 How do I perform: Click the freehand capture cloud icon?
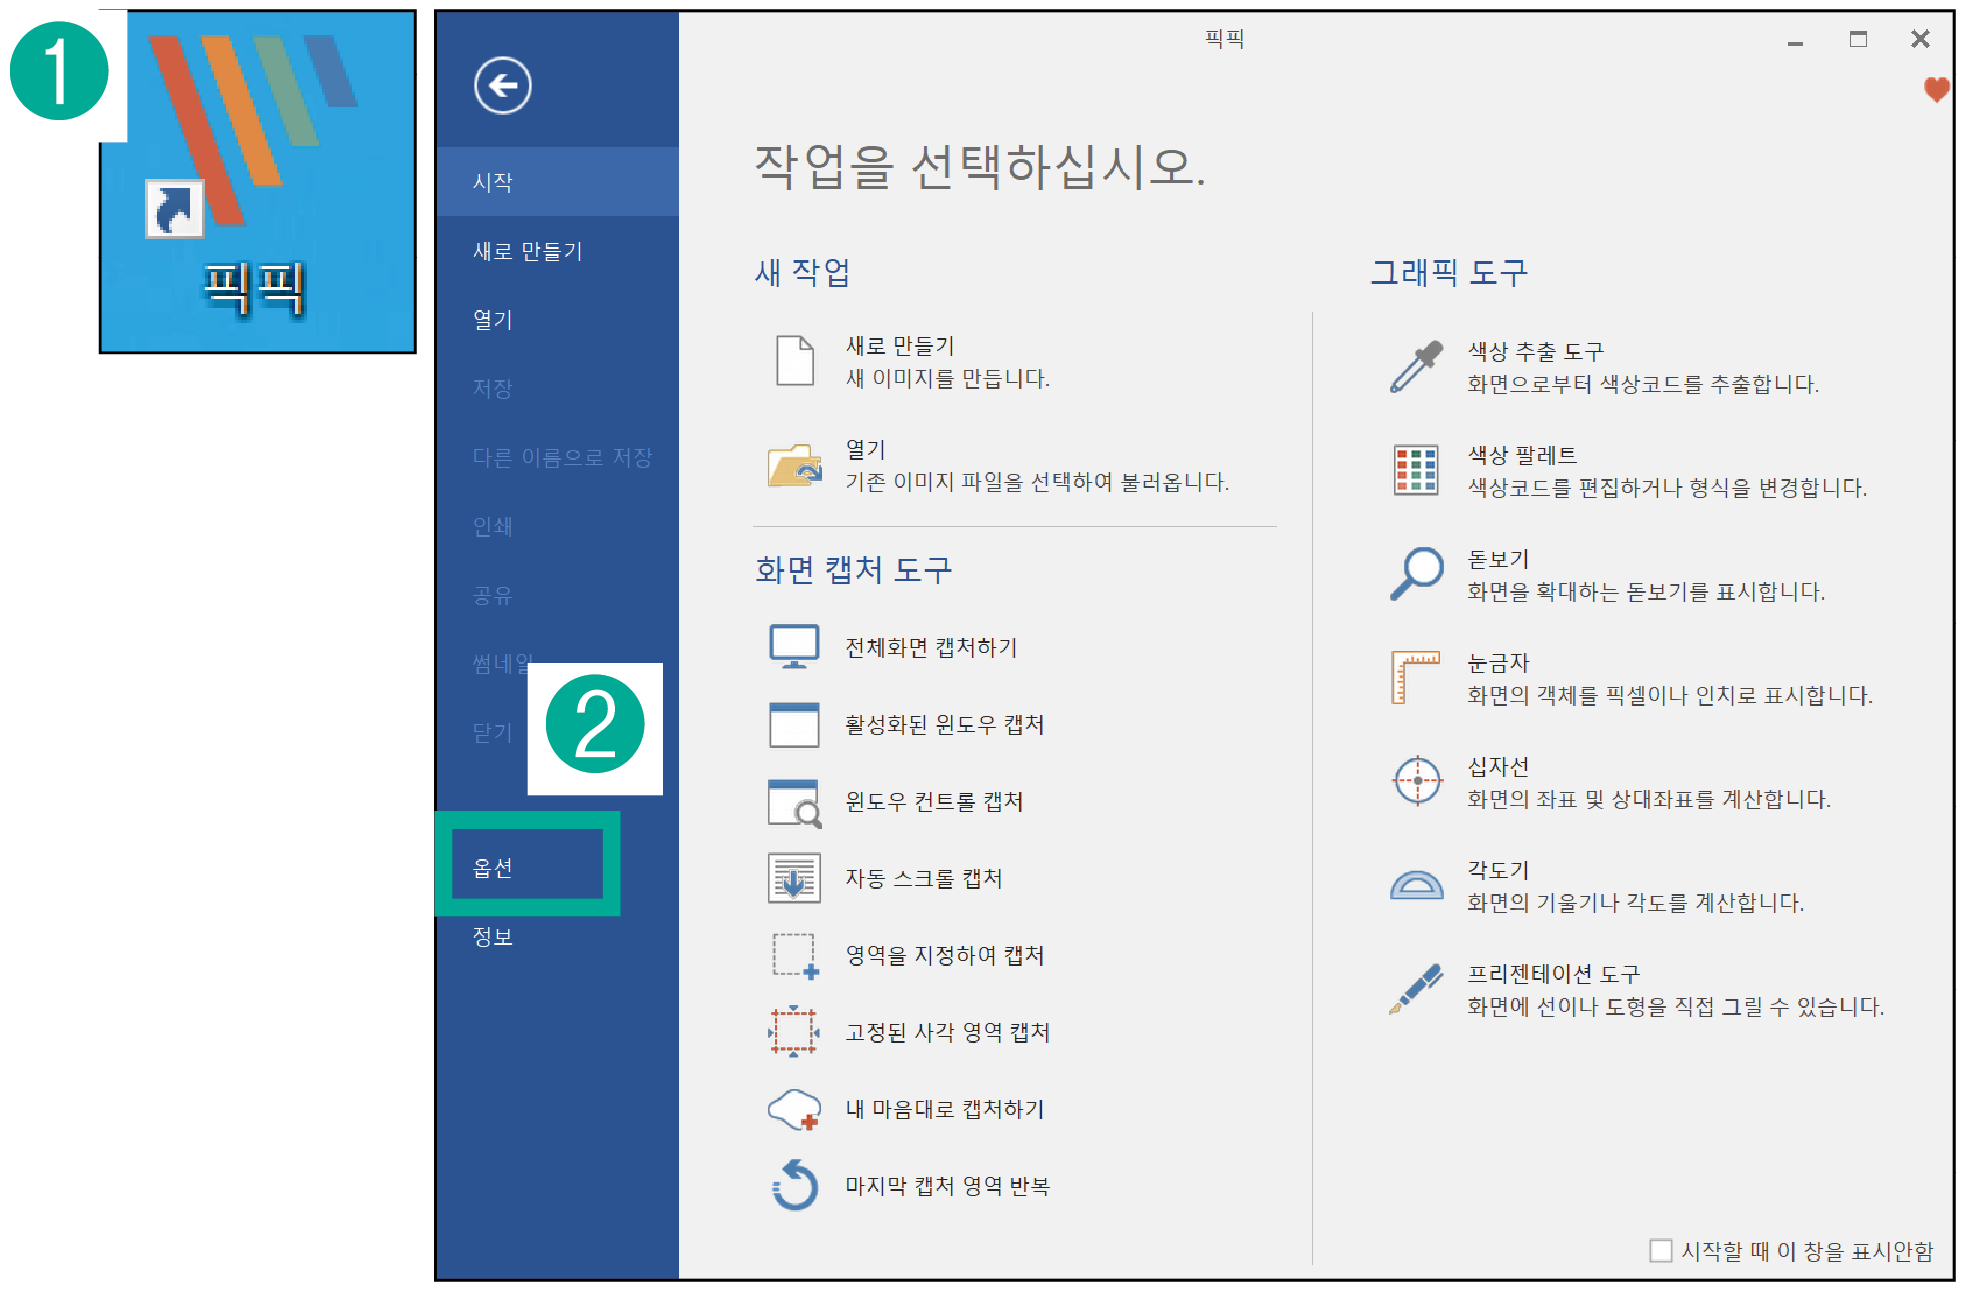[x=795, y=1109]
